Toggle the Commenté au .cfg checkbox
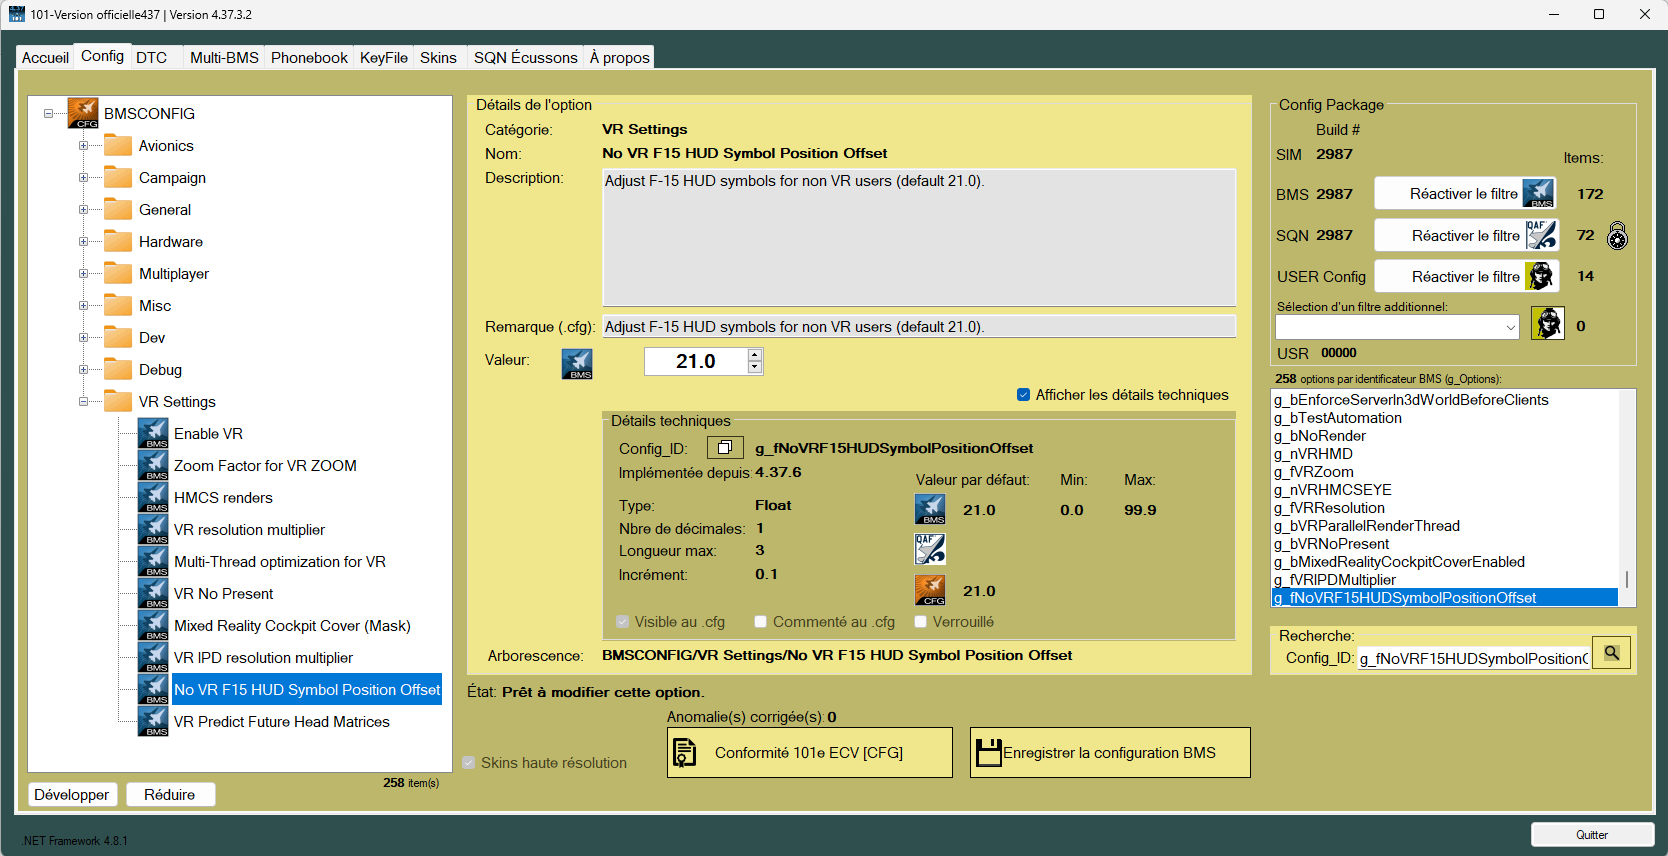This screenshot has width=1668, height=856. 760,622
